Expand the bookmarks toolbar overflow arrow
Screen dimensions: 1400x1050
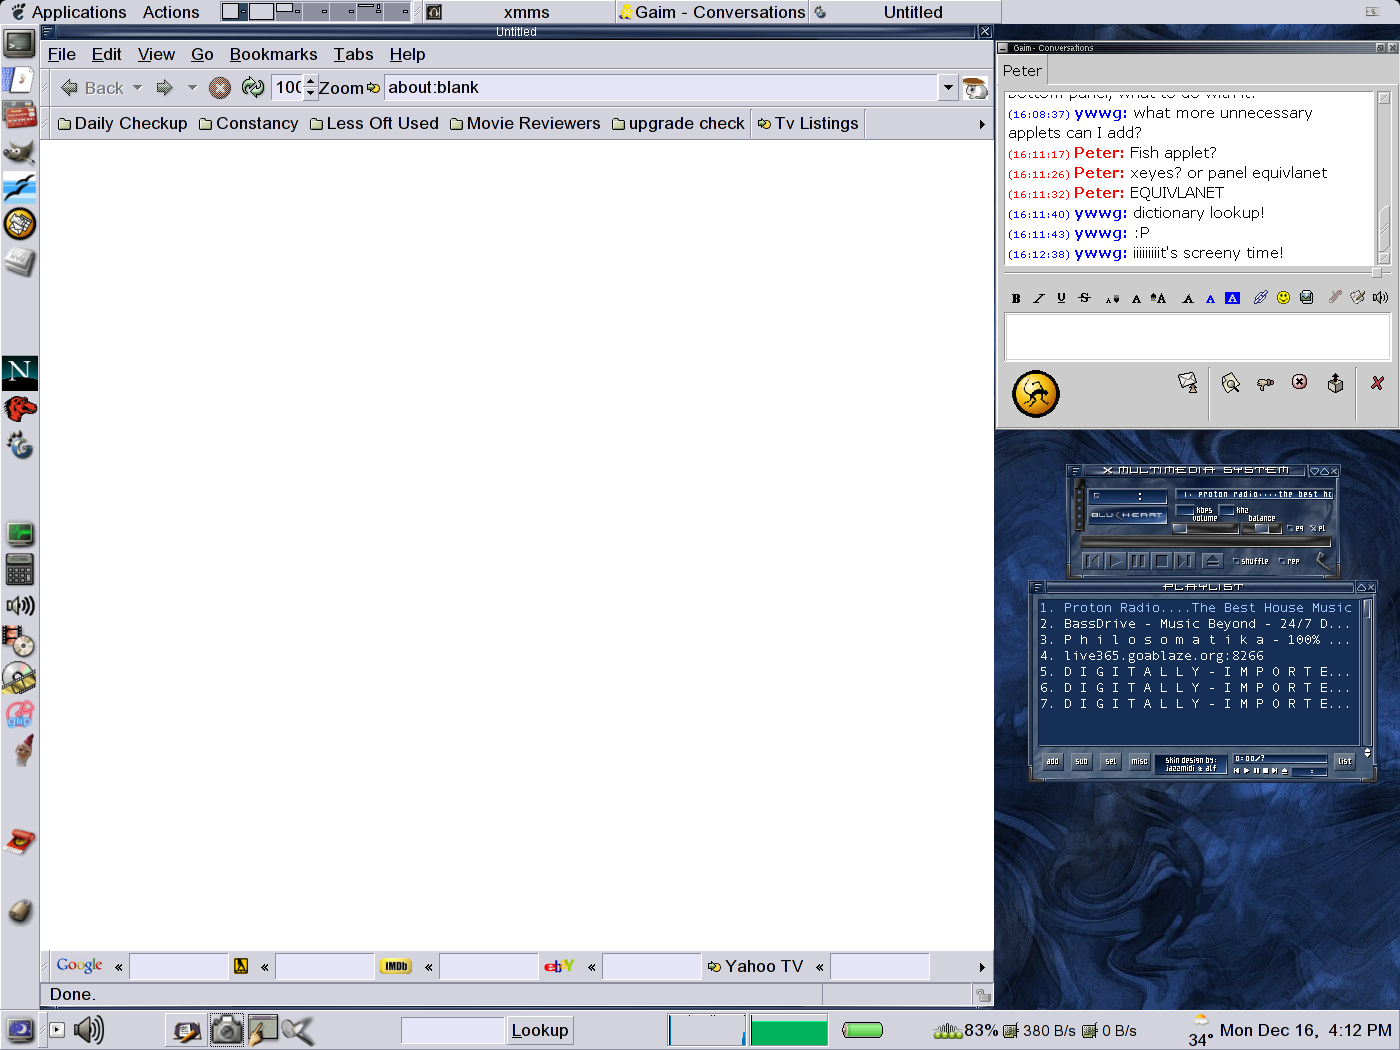click(982, 124)
